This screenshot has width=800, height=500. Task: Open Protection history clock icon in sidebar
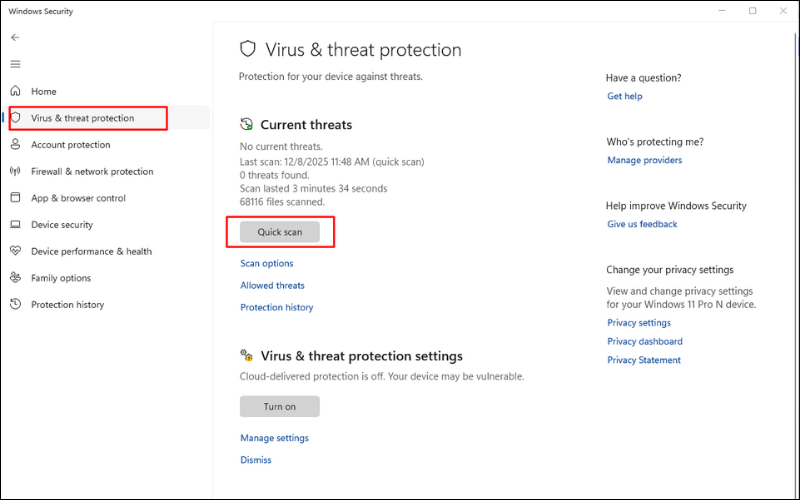click(x=16, y=305)
